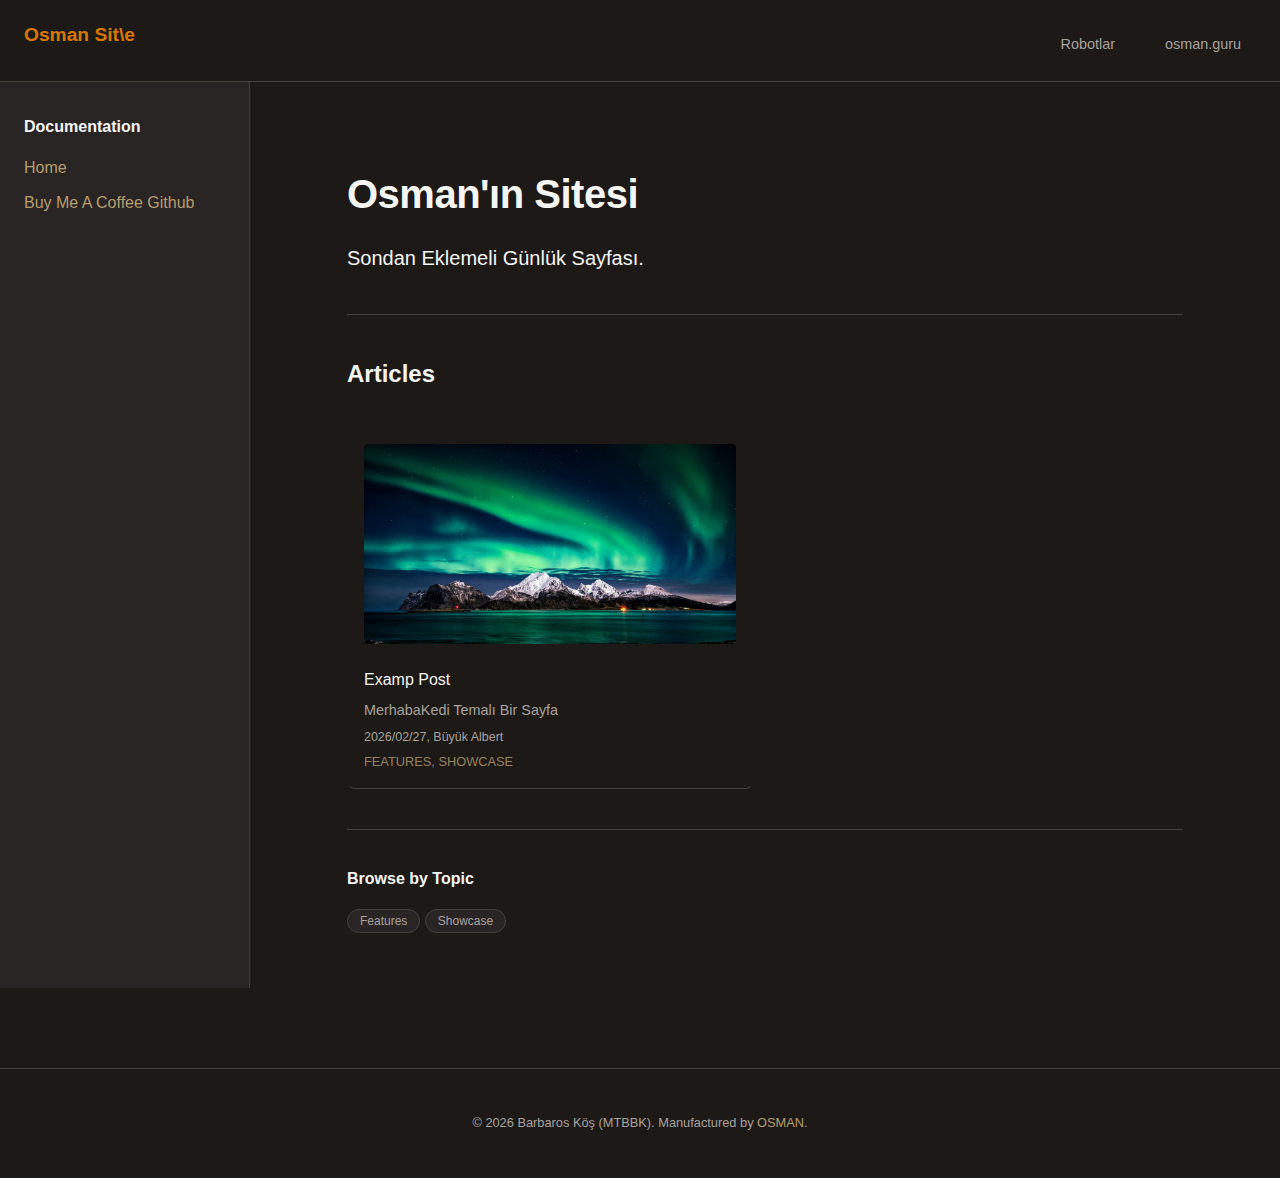
Task: Click the uppercase SHOWCASE category under Examp Post
Action: [476, 762]
